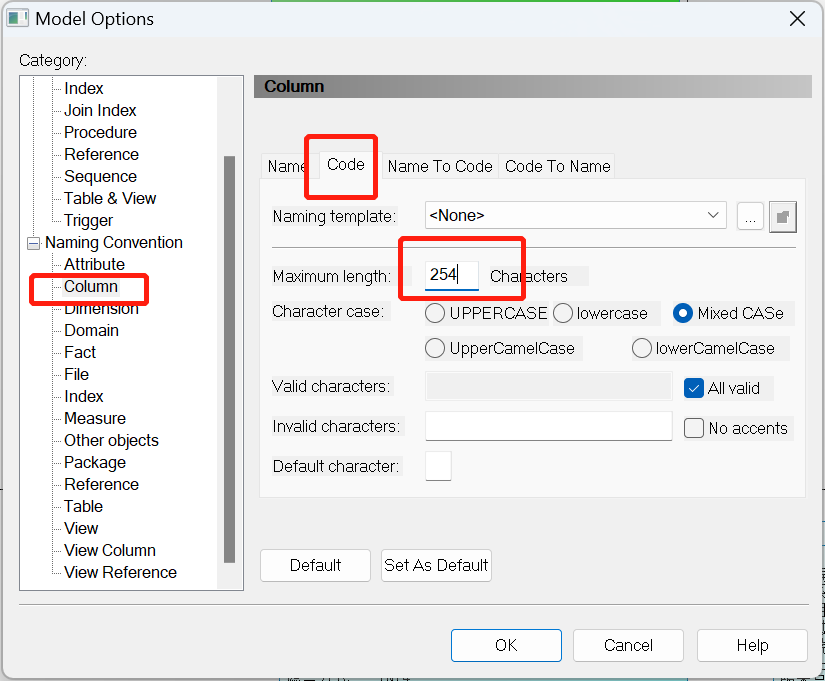Click the naming template properties icon button
Image resolution: width=825 pixels, height=681 pixels.
(782, 216)
